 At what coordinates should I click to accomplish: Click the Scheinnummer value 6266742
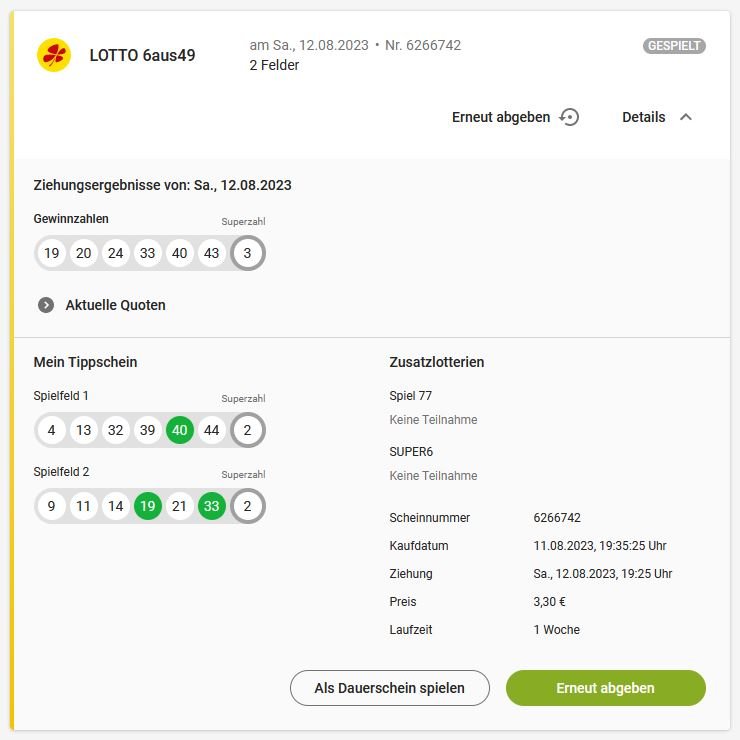(x=557, y=518)
